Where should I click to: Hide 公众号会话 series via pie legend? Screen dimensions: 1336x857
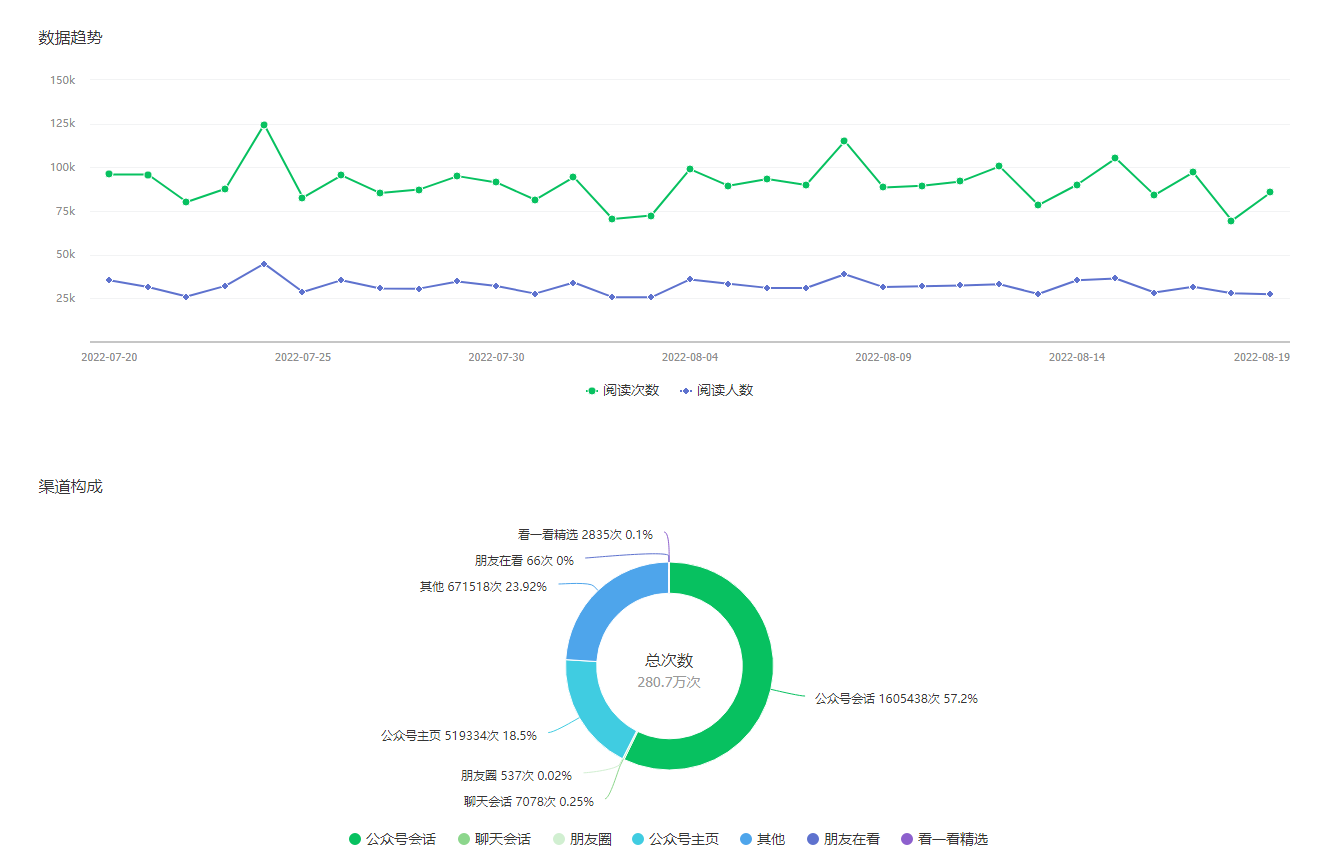click(392, 839)
